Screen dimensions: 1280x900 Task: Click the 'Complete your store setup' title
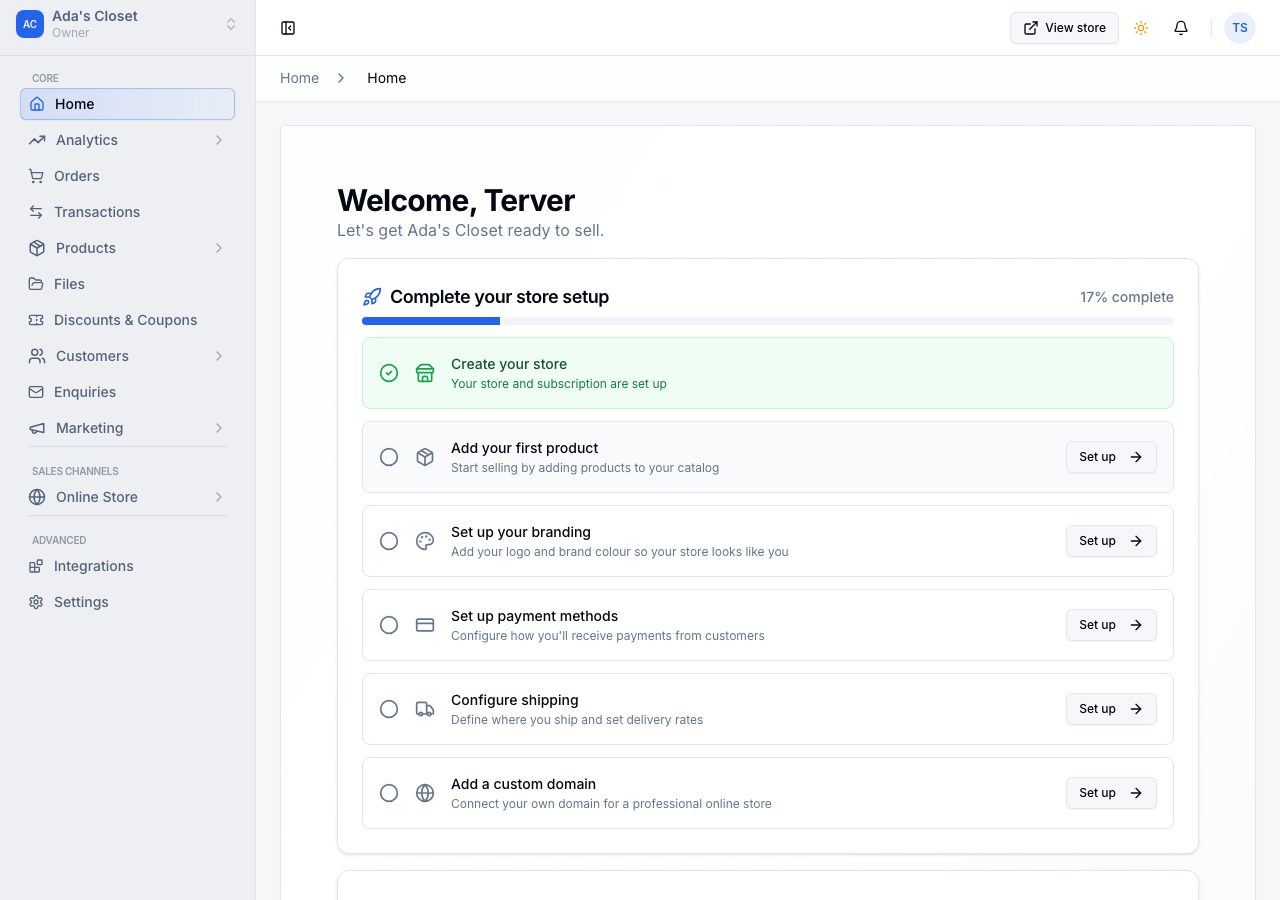(x=499, y=297)
